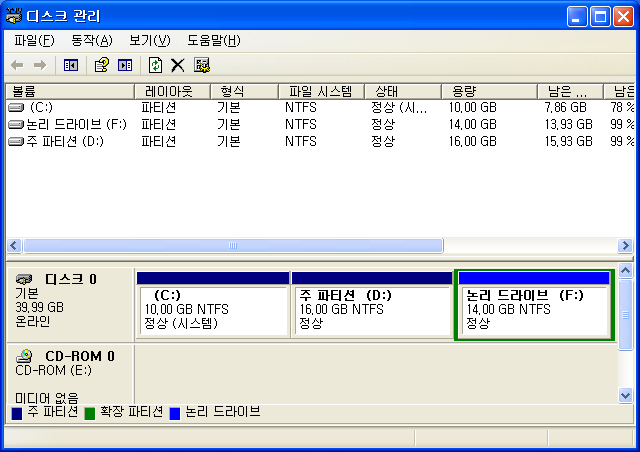Open the 보기(V) menu

(149, 40)
